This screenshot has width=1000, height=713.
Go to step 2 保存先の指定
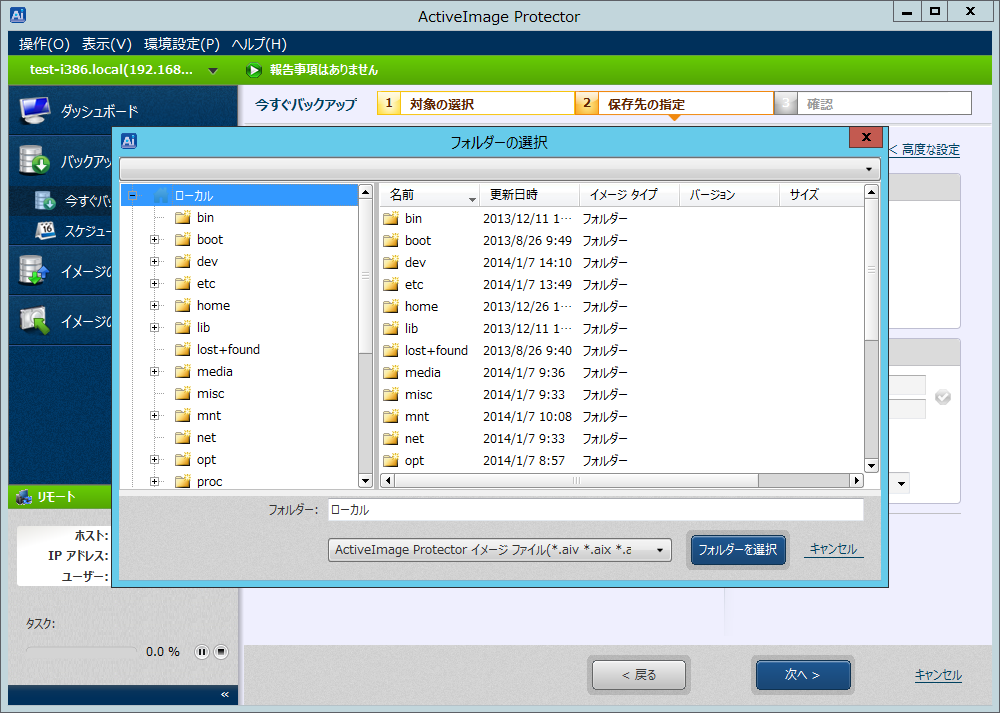click(x=675, y=103)
